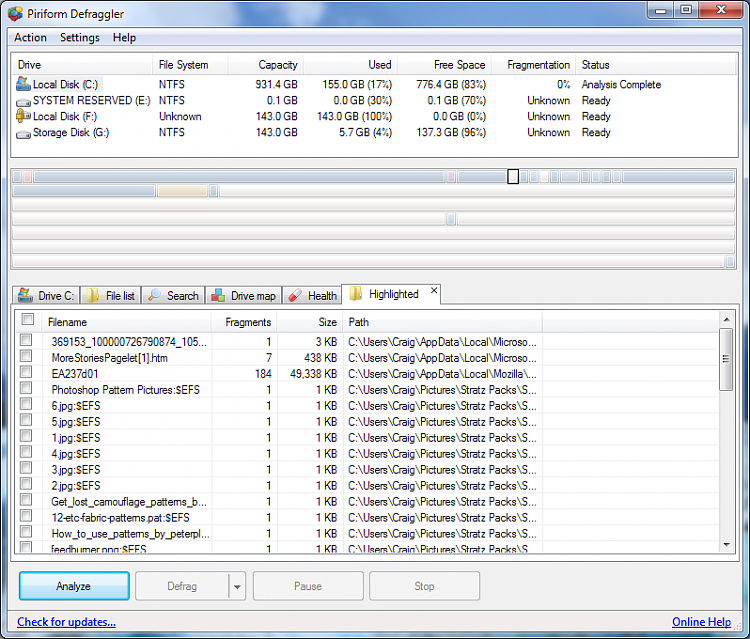This screenshot has width=750, height=639.
Task: Check the 1.jpg:$EFS checkbox
Action: 26,436
